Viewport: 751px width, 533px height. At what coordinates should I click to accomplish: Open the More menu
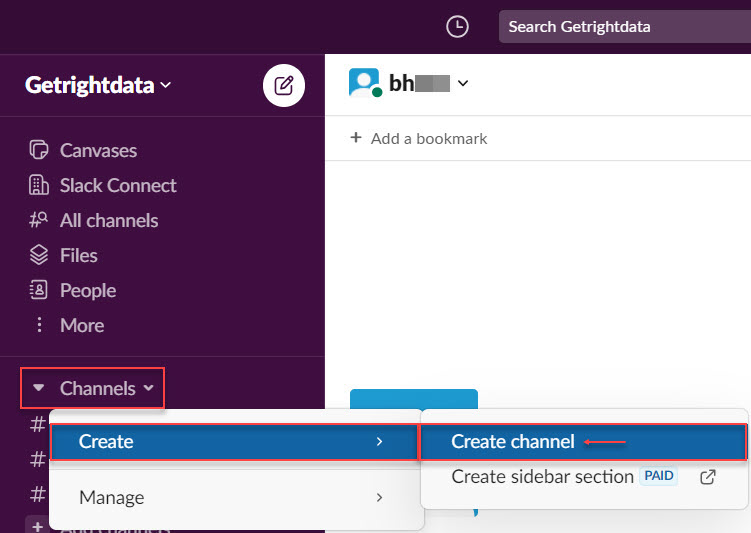82,325
